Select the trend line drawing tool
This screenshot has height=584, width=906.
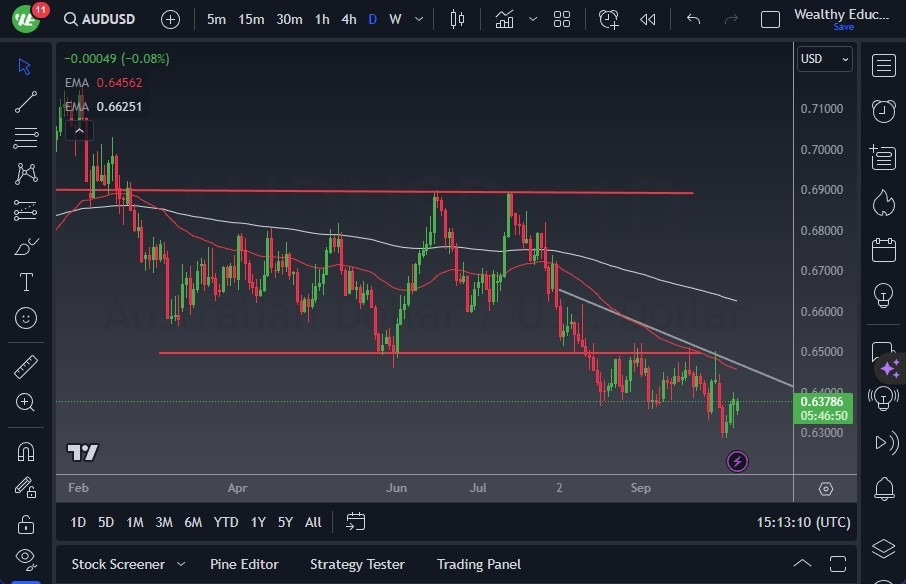[26, 101]
